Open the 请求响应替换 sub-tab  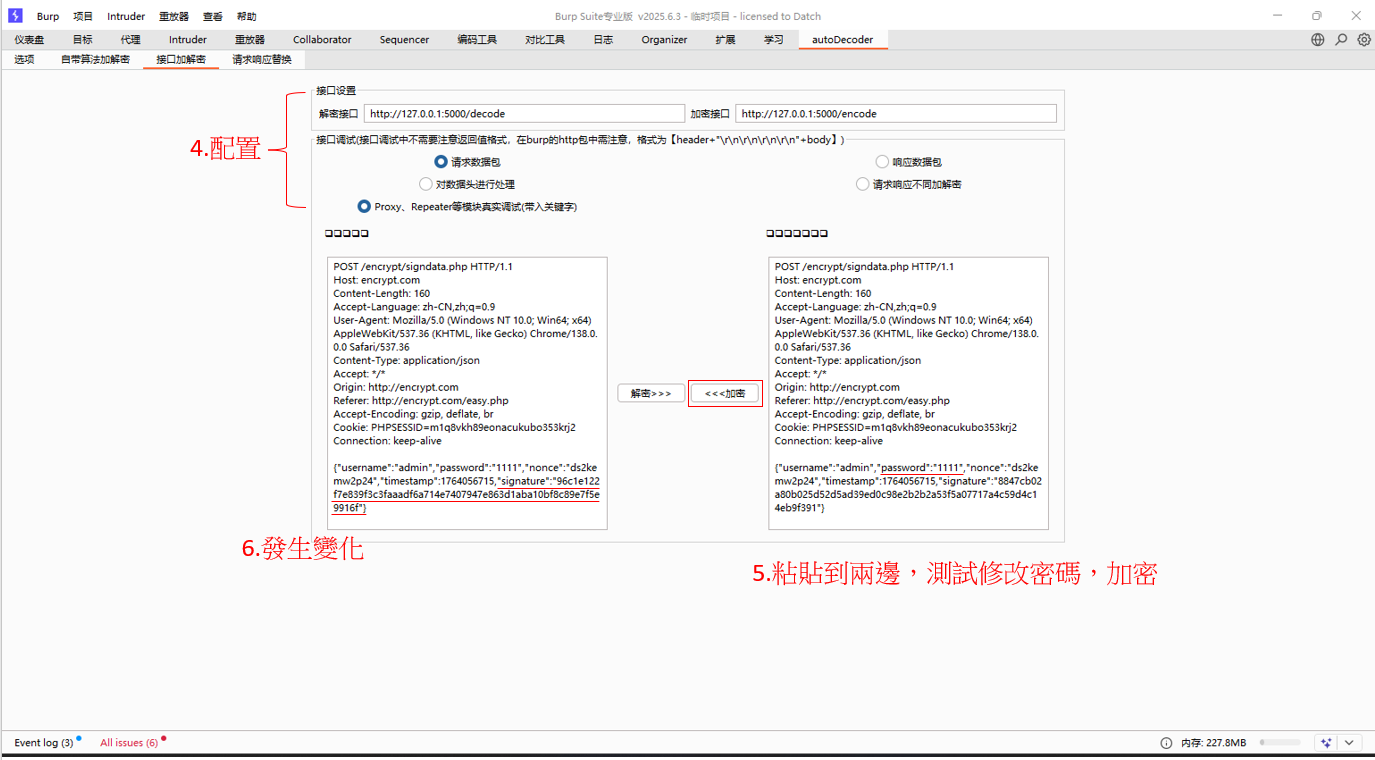pyautogui.click(x=262, y=60)
